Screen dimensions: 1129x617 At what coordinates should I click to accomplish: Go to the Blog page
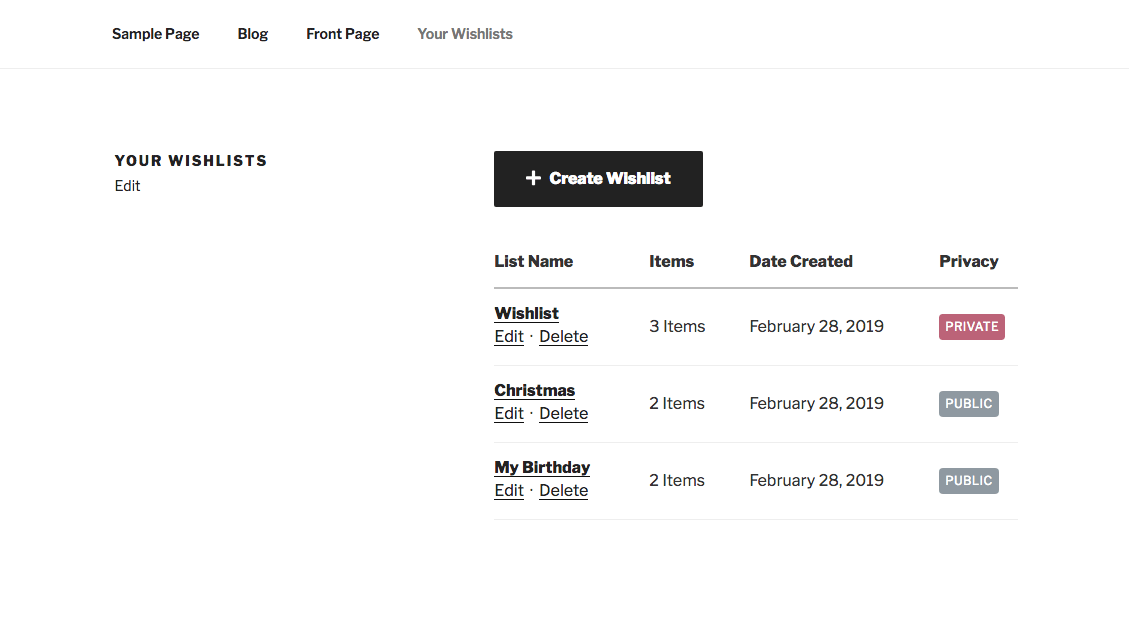coord(253,34)
